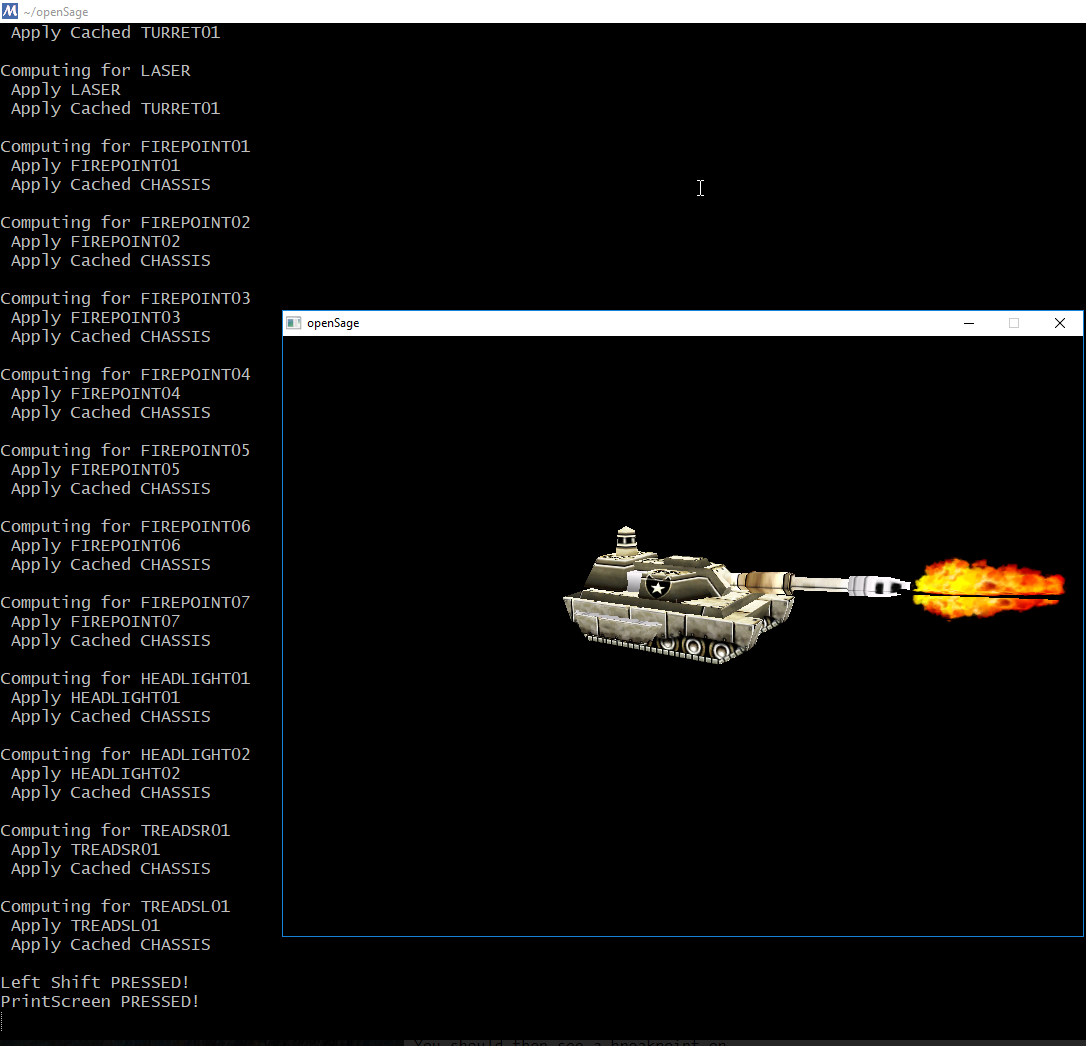Click the 'Computing for LASER' line
This screenshot has height=1046, width=1086.
click(96, 71)
